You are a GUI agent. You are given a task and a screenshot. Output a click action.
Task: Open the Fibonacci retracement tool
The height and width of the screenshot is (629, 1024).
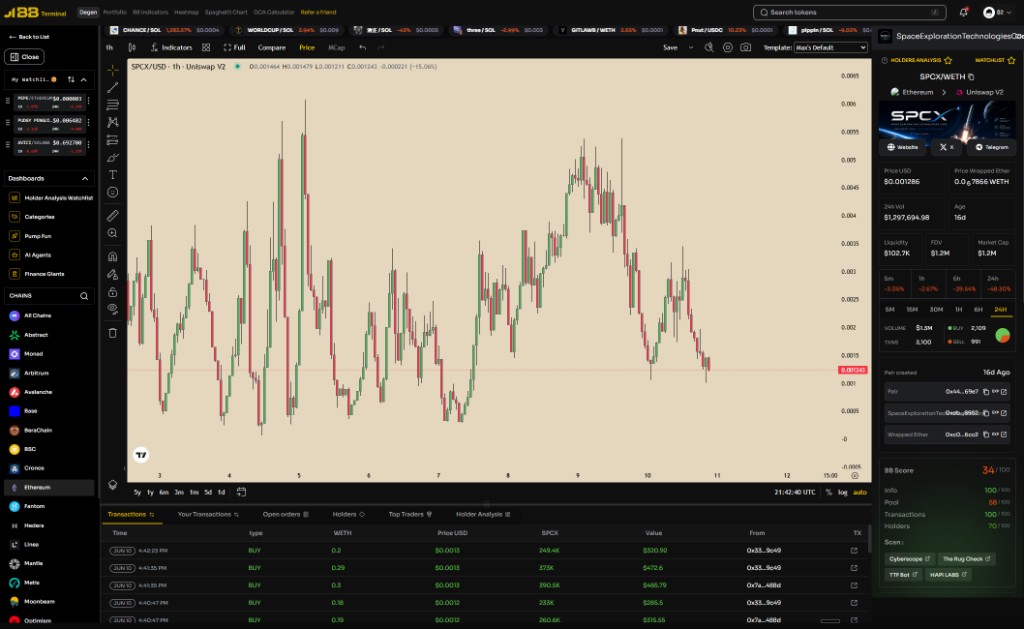pyautogui.click(x=112, y=105)
